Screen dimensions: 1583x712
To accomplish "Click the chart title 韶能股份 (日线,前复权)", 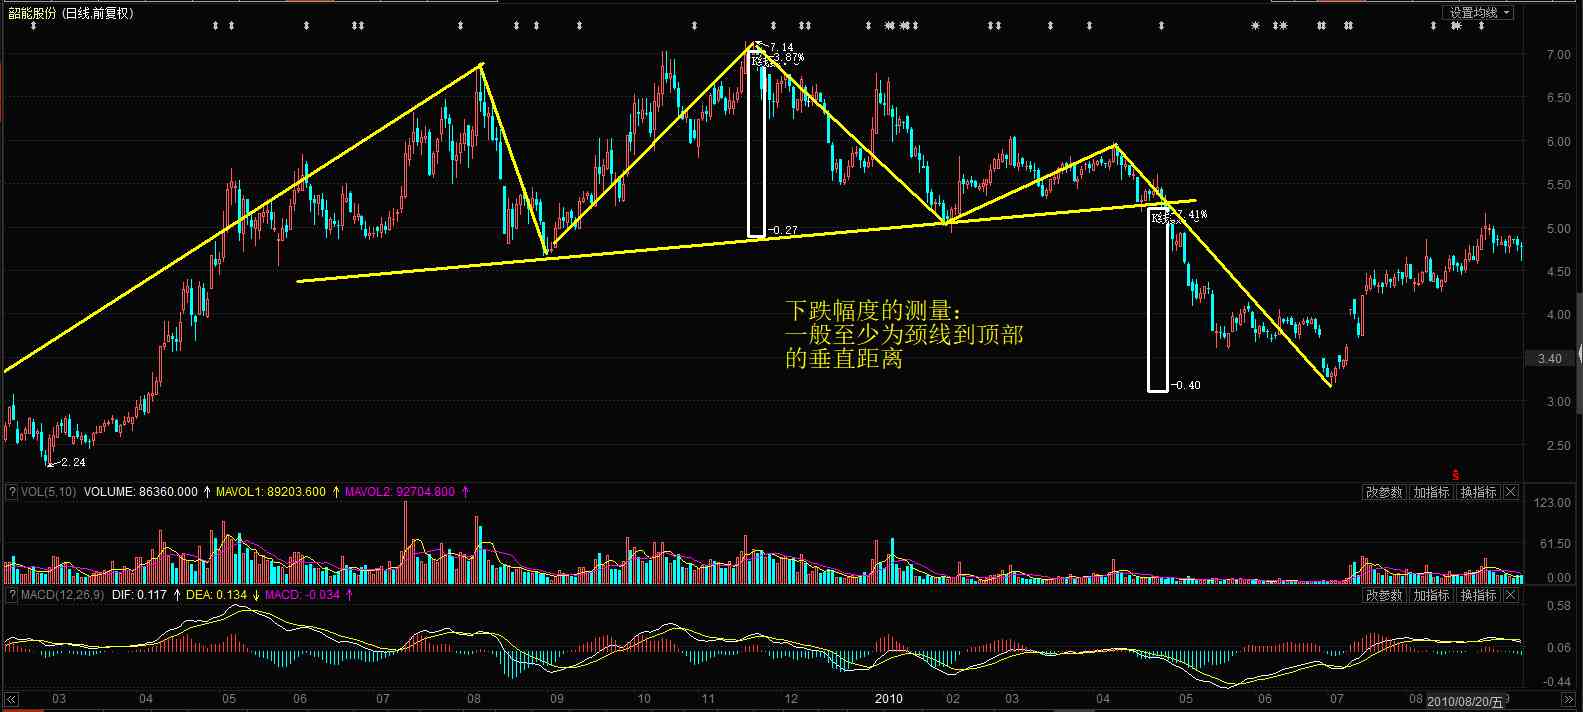I will 70,13.
